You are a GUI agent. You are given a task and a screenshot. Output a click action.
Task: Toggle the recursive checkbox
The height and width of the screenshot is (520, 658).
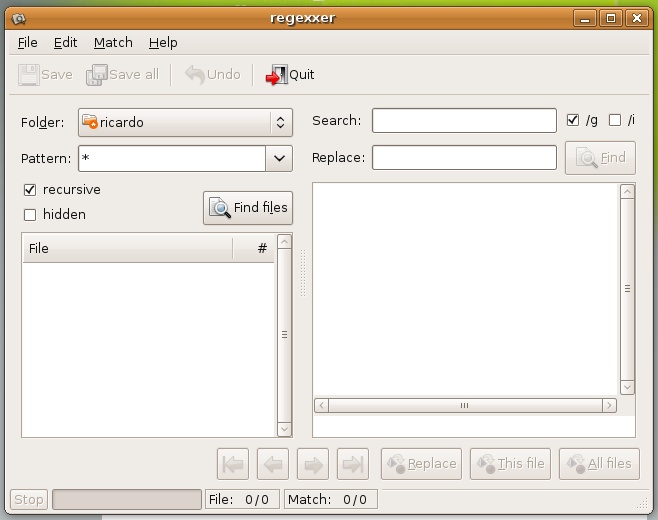pos(30,190)
